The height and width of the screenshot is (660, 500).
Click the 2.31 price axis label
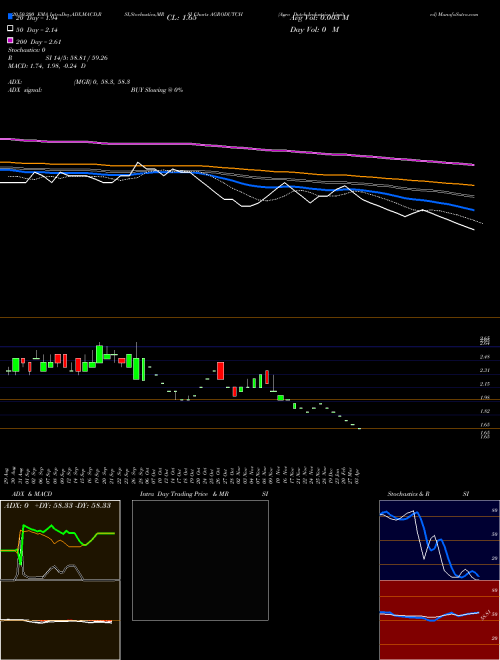(x=485, y=370)
